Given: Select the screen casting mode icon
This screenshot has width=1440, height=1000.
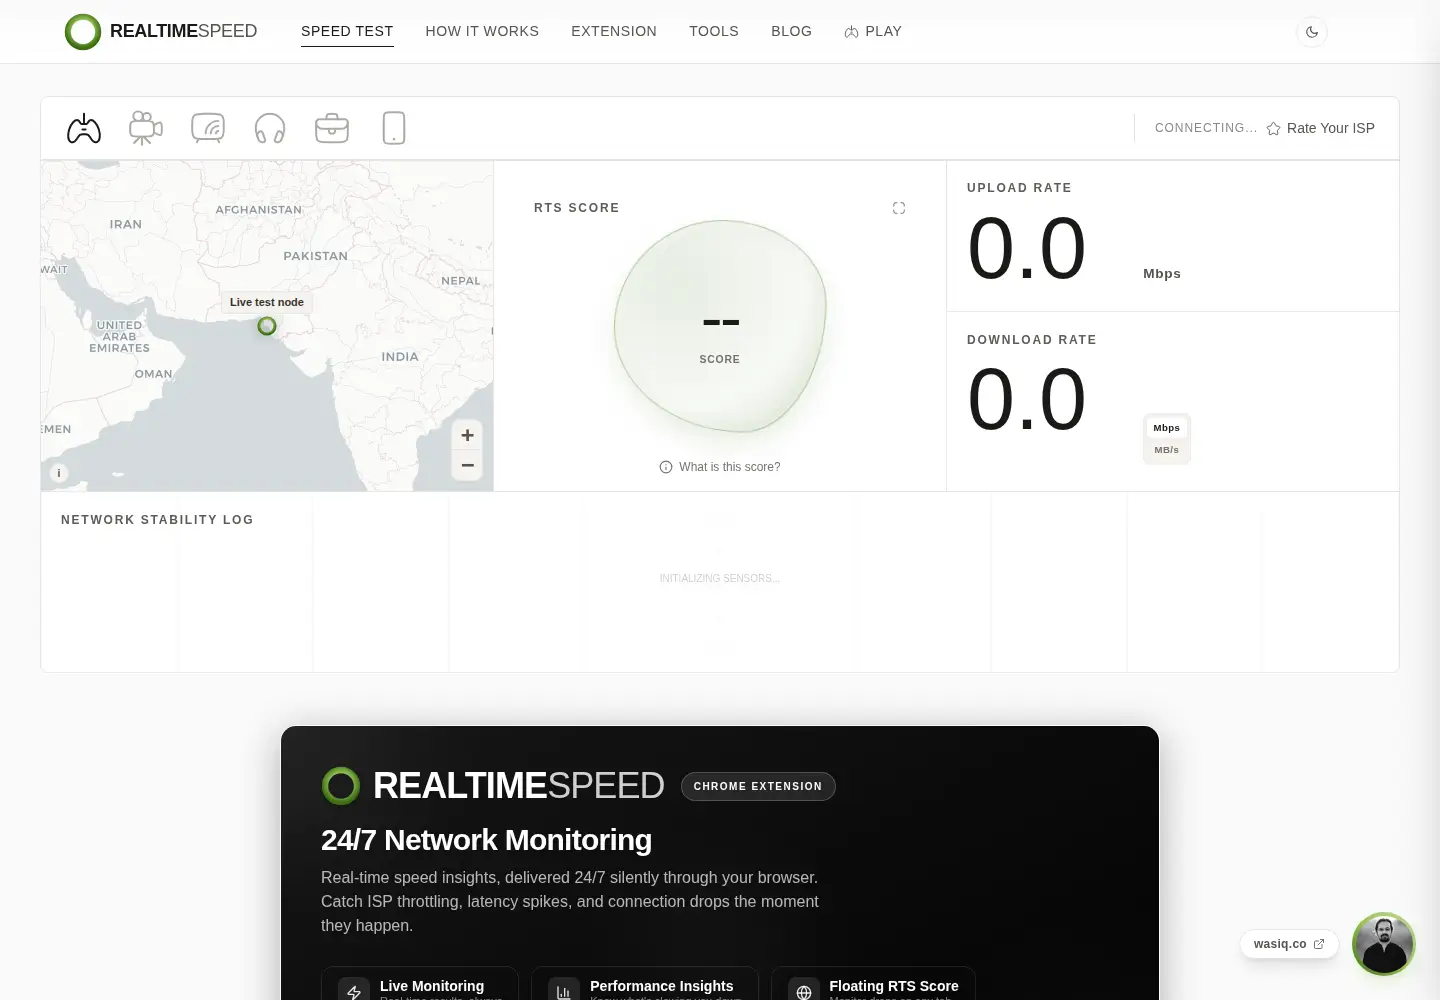Looking at the screenshot, I should (208, 128).
